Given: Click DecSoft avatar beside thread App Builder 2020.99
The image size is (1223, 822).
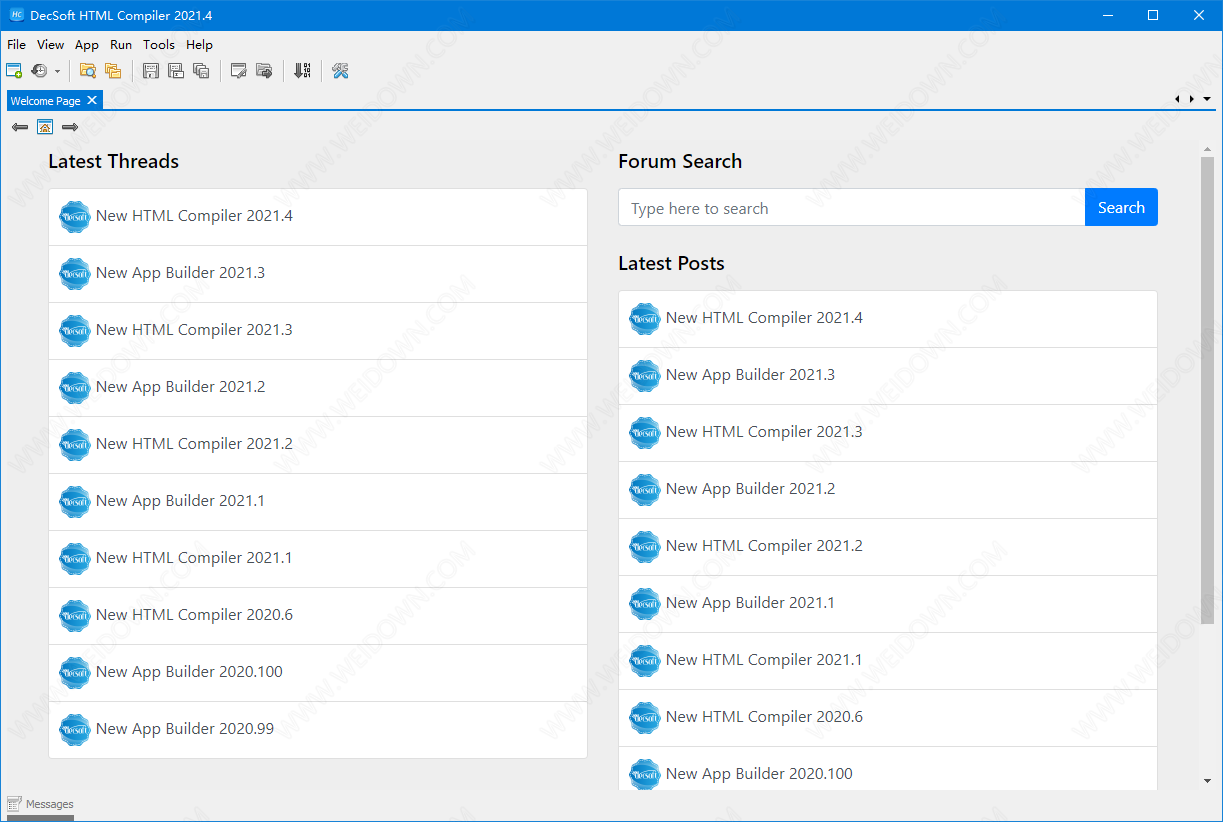Looking at the screenshot, I should pos(75,729).
